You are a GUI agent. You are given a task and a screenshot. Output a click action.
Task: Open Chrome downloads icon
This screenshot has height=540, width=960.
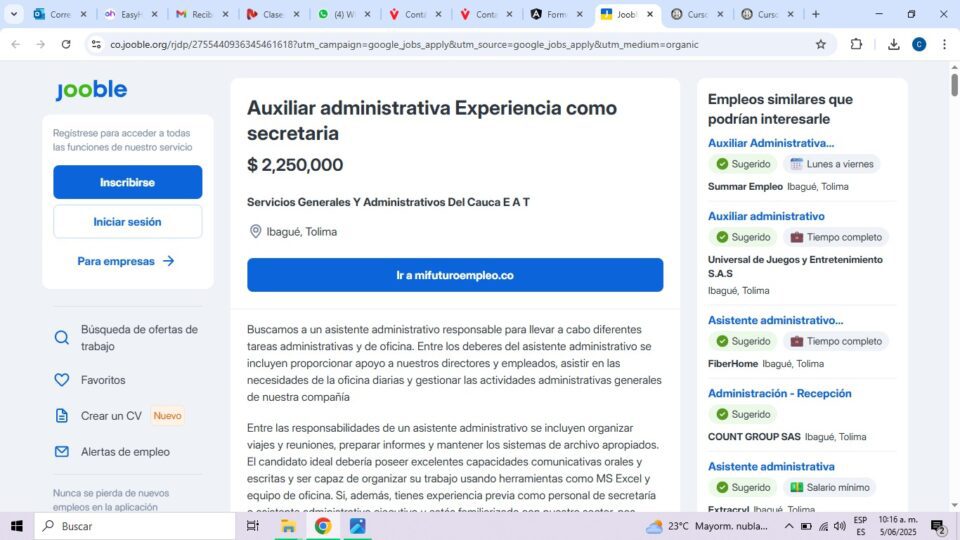point(893,44)
